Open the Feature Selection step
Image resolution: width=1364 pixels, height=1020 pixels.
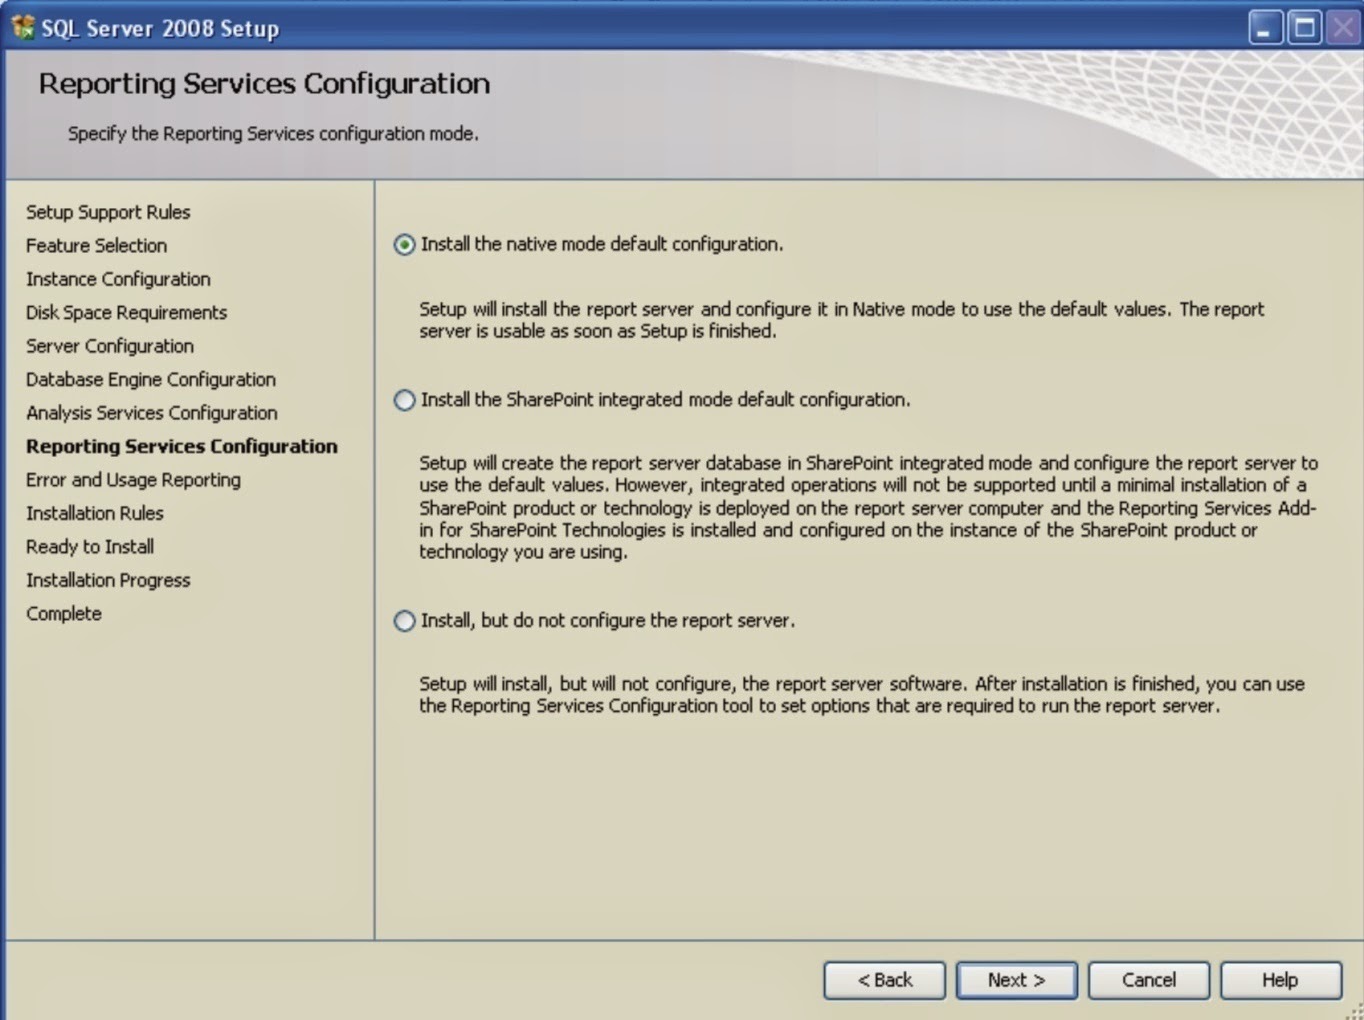coord(96,245)
